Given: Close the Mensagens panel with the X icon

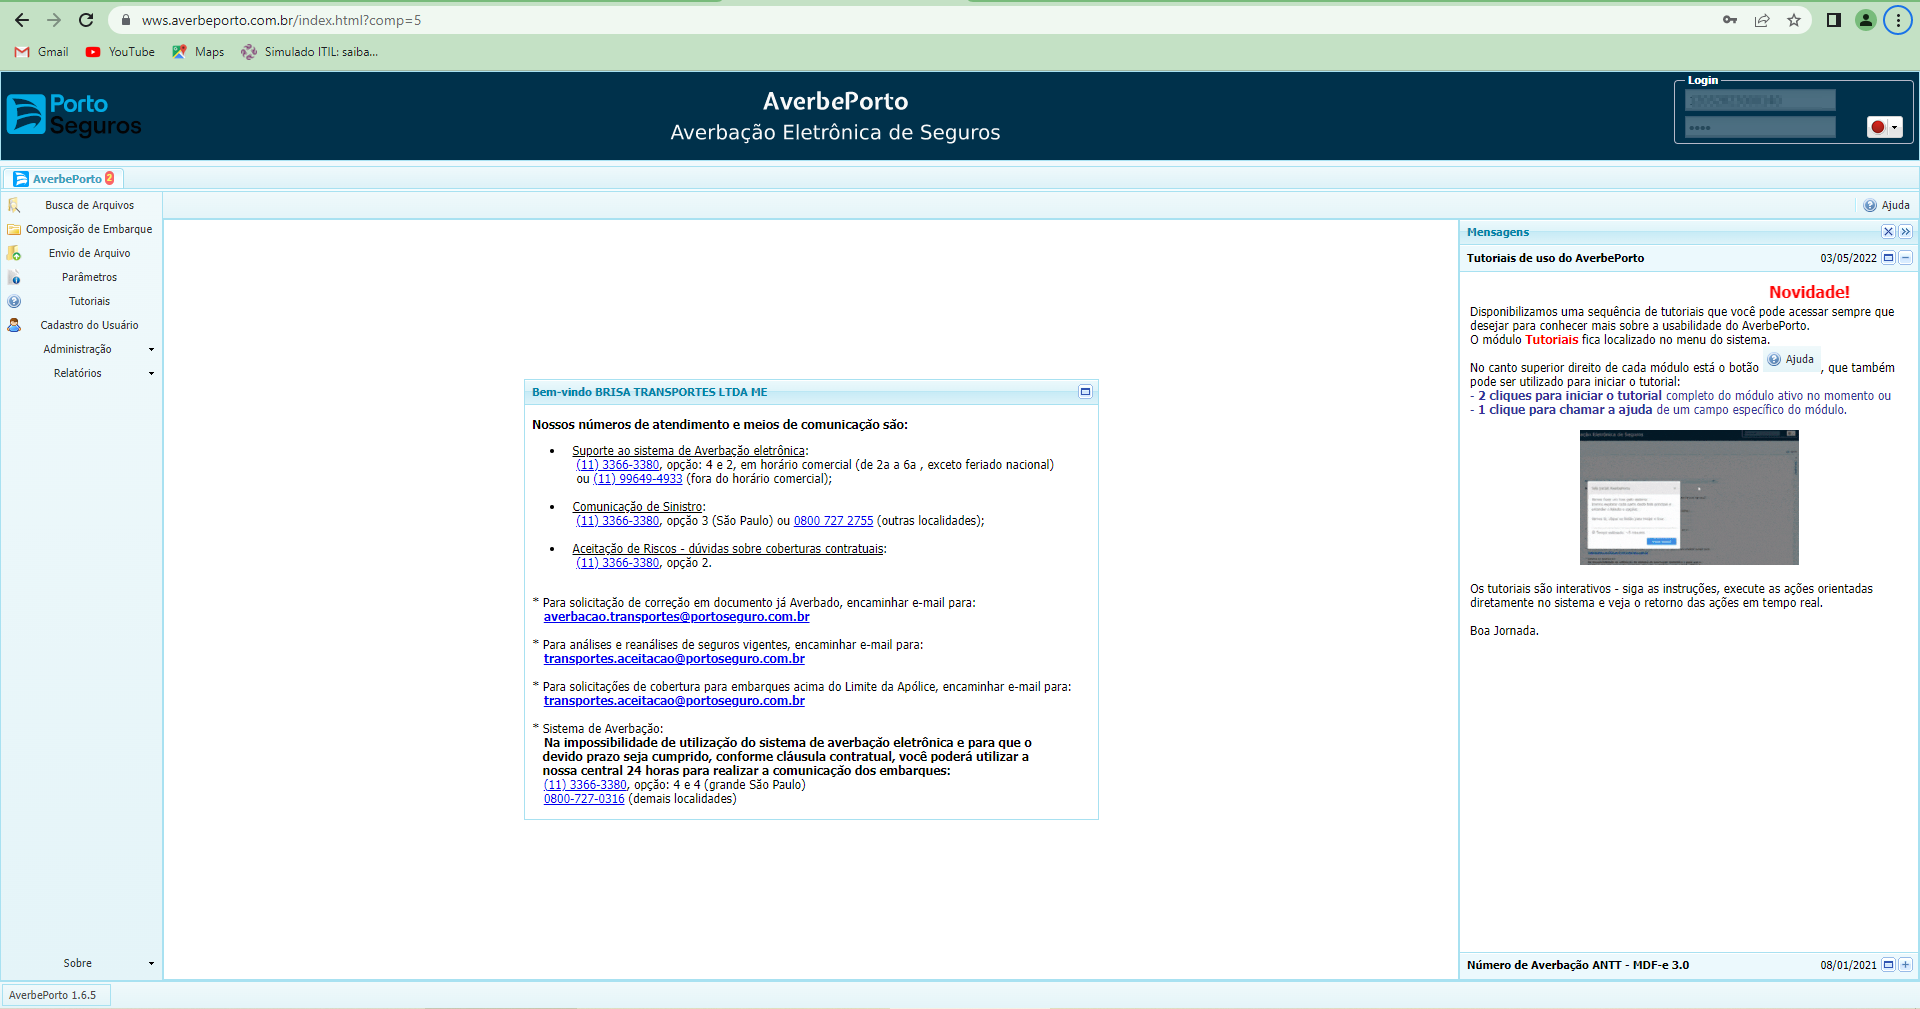Looking at the screenshot, I should click(1888, 232).
